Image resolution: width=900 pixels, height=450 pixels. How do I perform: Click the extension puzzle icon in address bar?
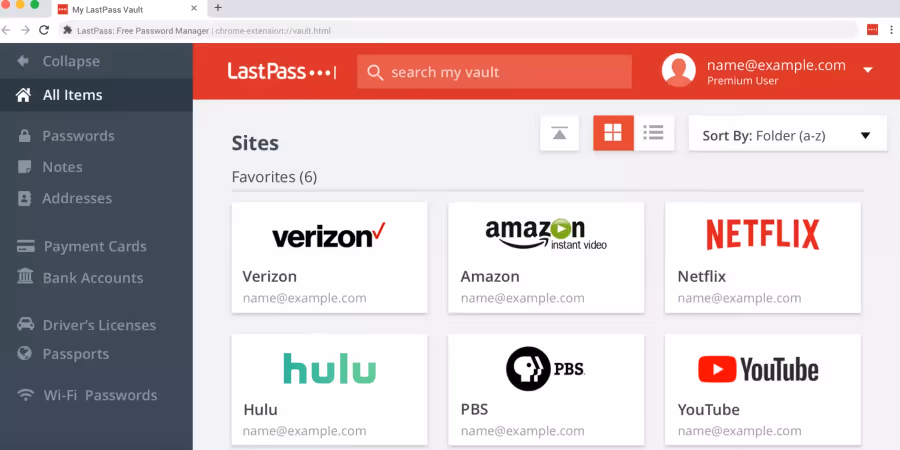tap(67, 30)
